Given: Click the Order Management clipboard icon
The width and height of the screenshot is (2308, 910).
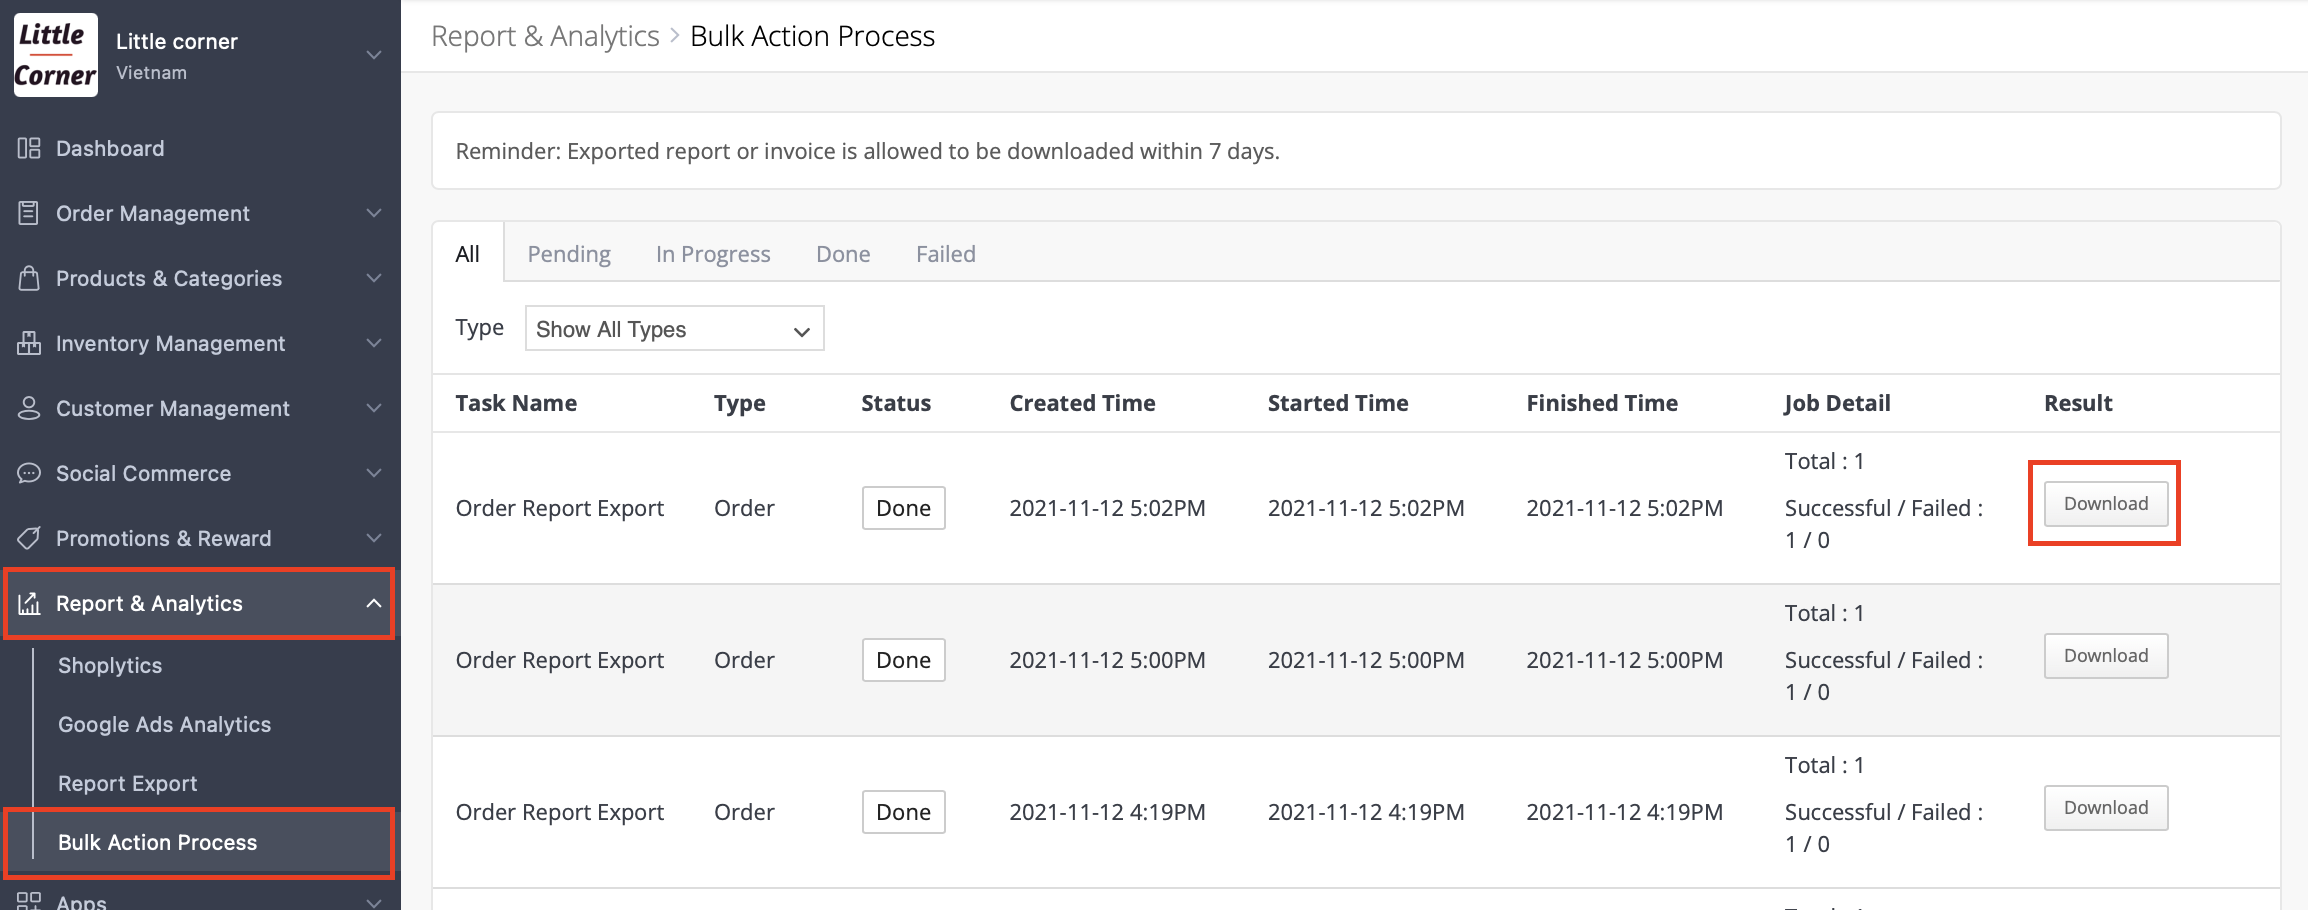Looking at the screenshot, I should (29, 213).
